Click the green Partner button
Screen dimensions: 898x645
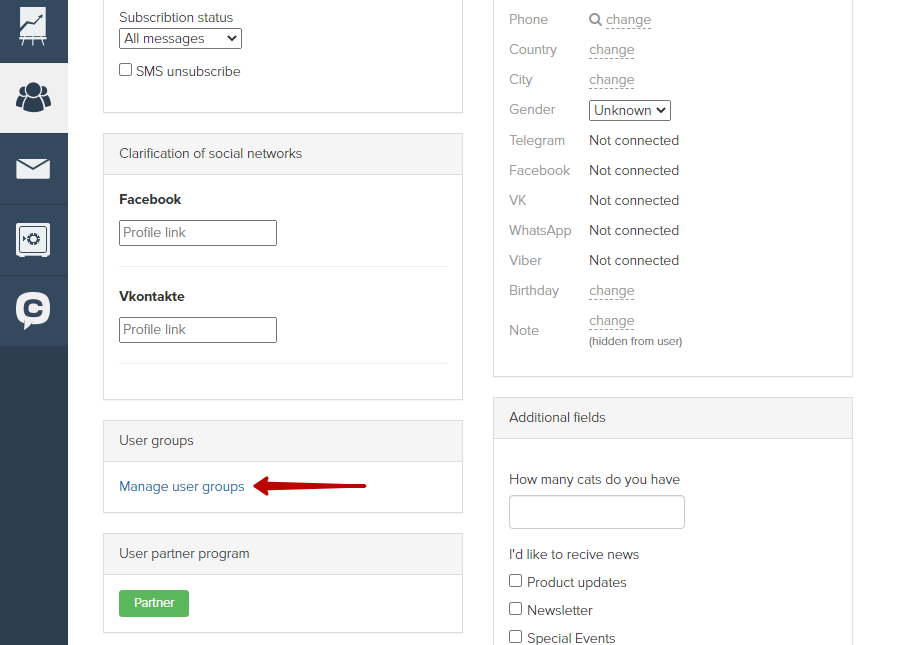pos(153,603)
